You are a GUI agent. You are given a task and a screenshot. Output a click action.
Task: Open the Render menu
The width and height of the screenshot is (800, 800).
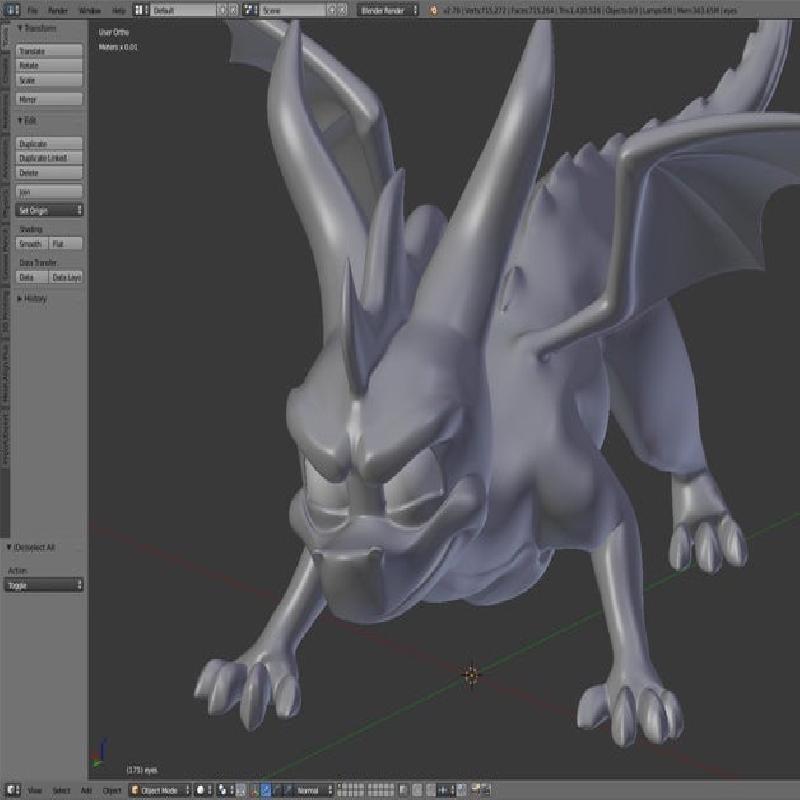click(x=59, y=9)
